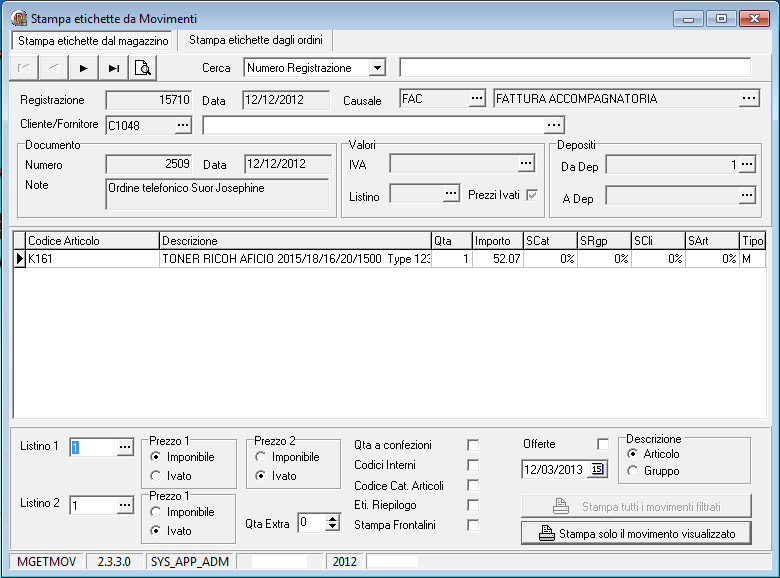Click the Listino 2 input field
This screenshot has width=780, height=578.
click(x=94, y=505)
